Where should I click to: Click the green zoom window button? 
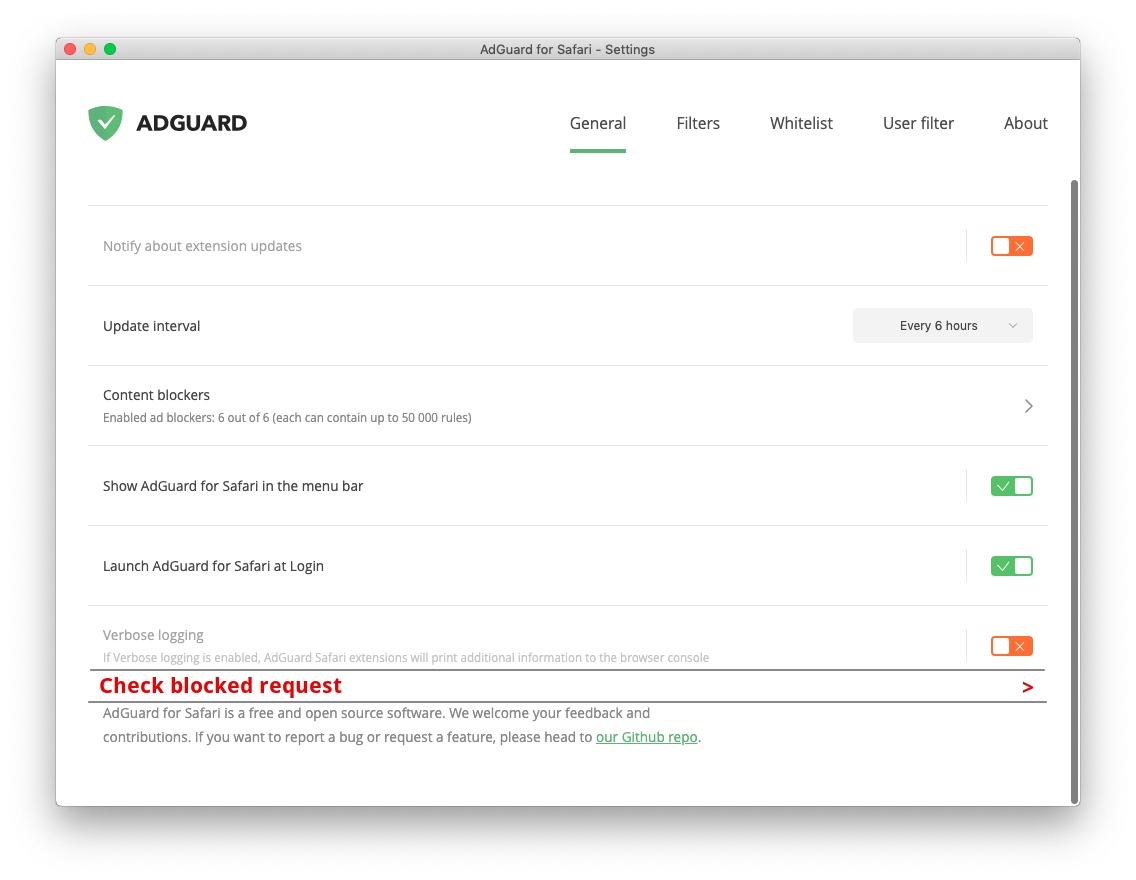point(110,49)
